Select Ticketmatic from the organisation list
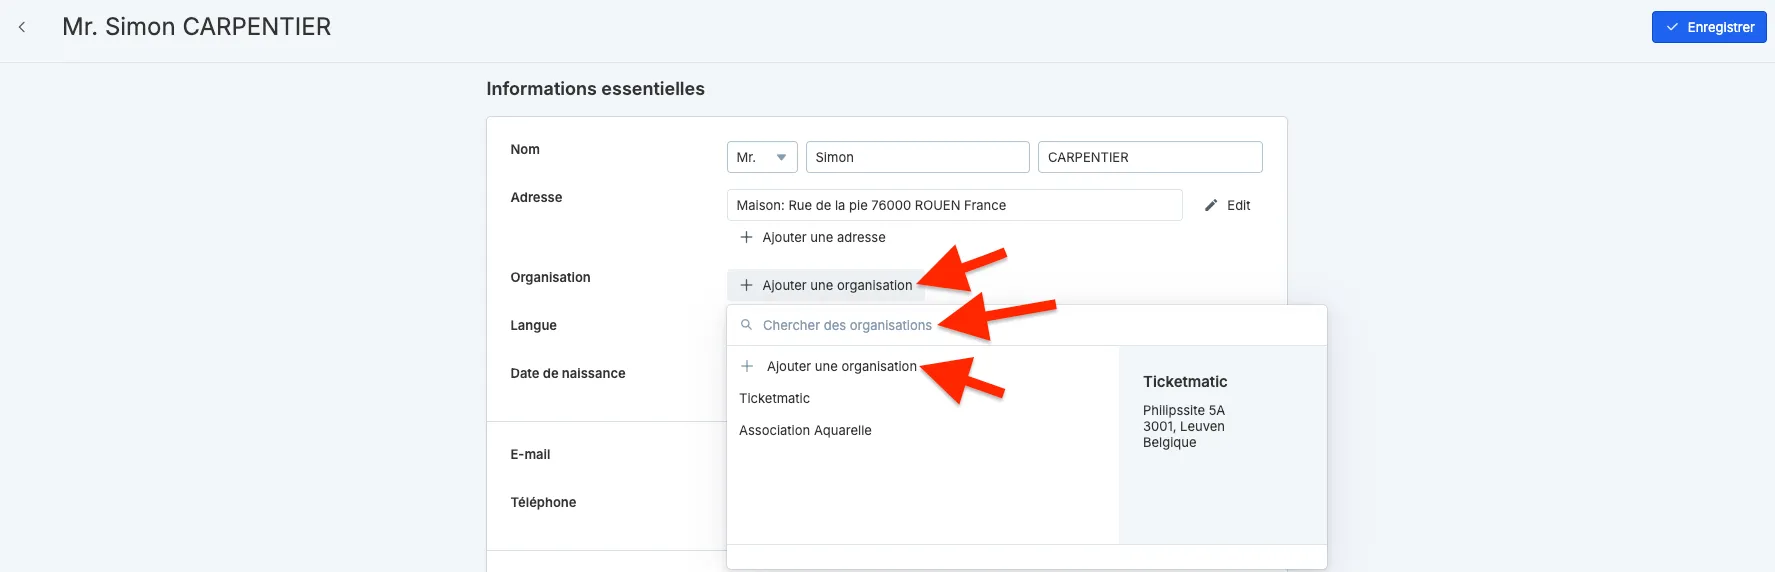 [x=774, y=398]
